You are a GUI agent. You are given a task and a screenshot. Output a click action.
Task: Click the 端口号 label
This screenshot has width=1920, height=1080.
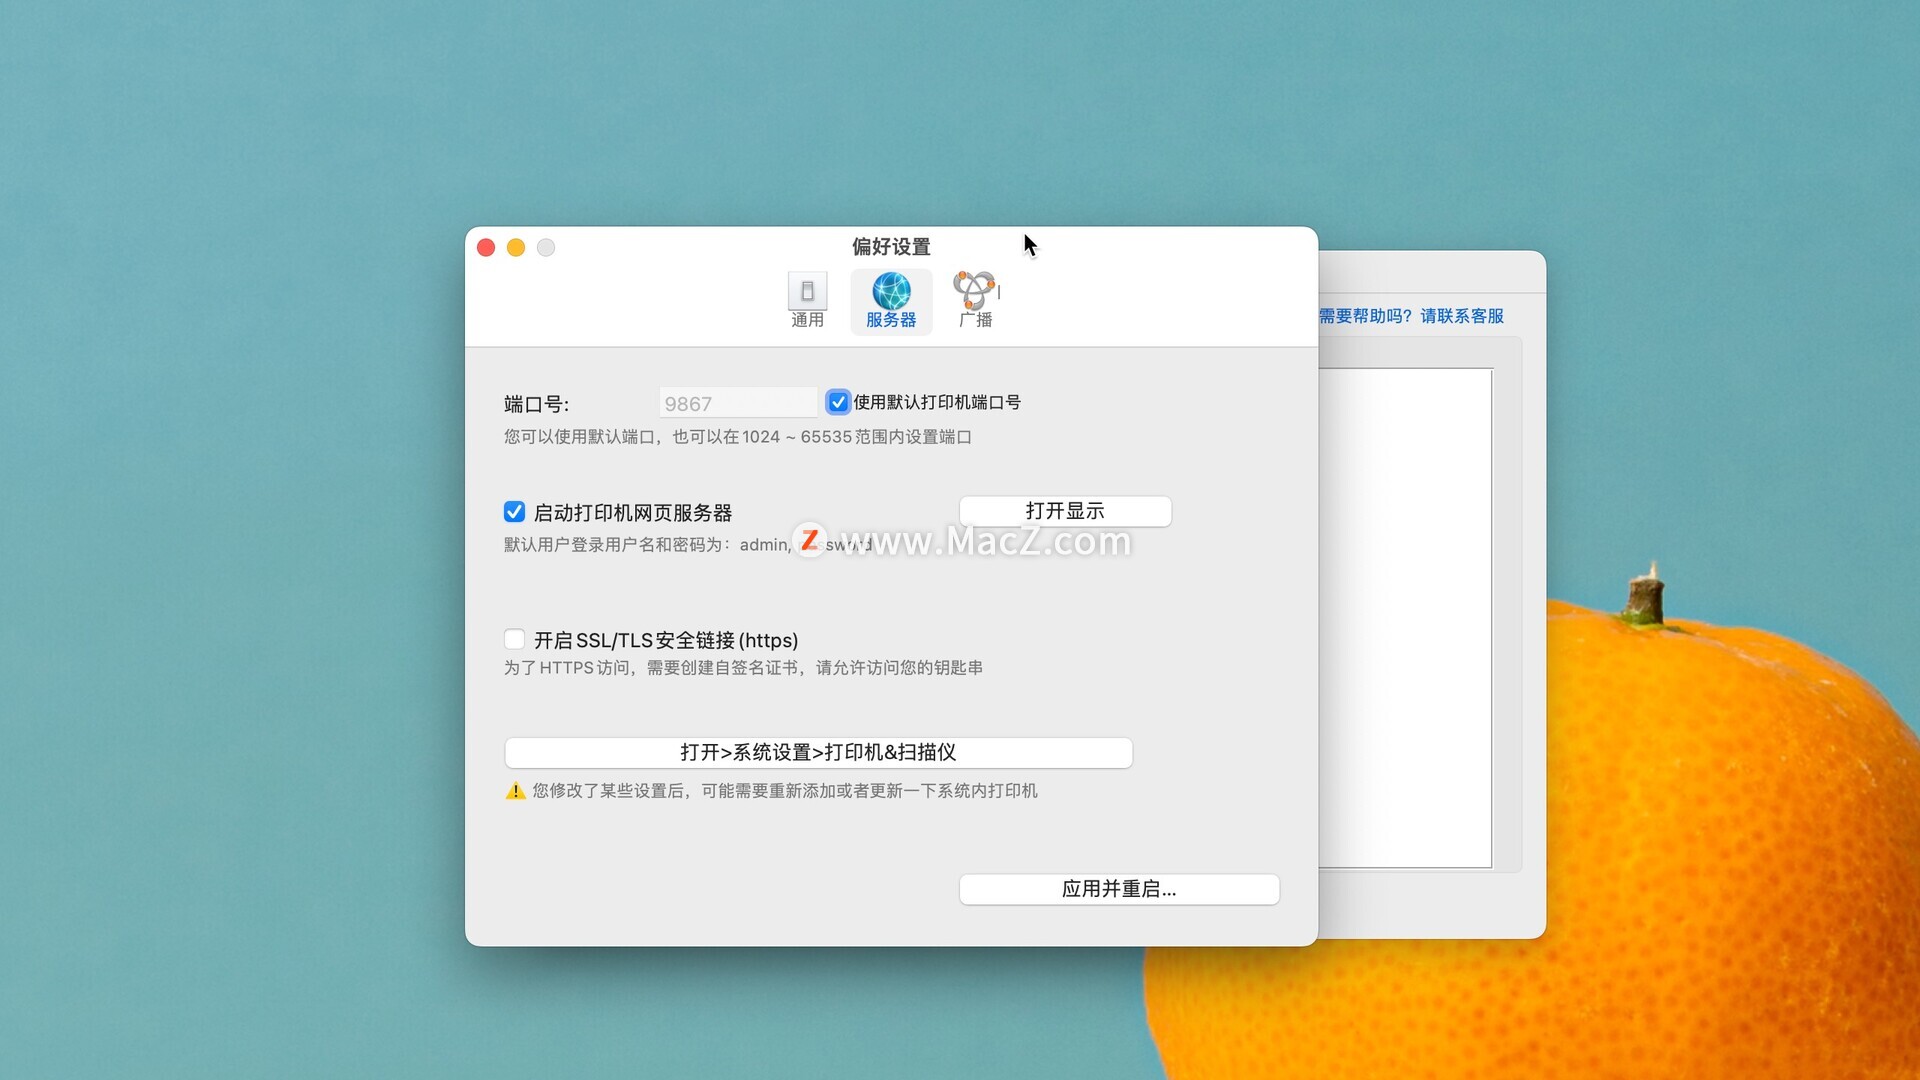(536, 404)
